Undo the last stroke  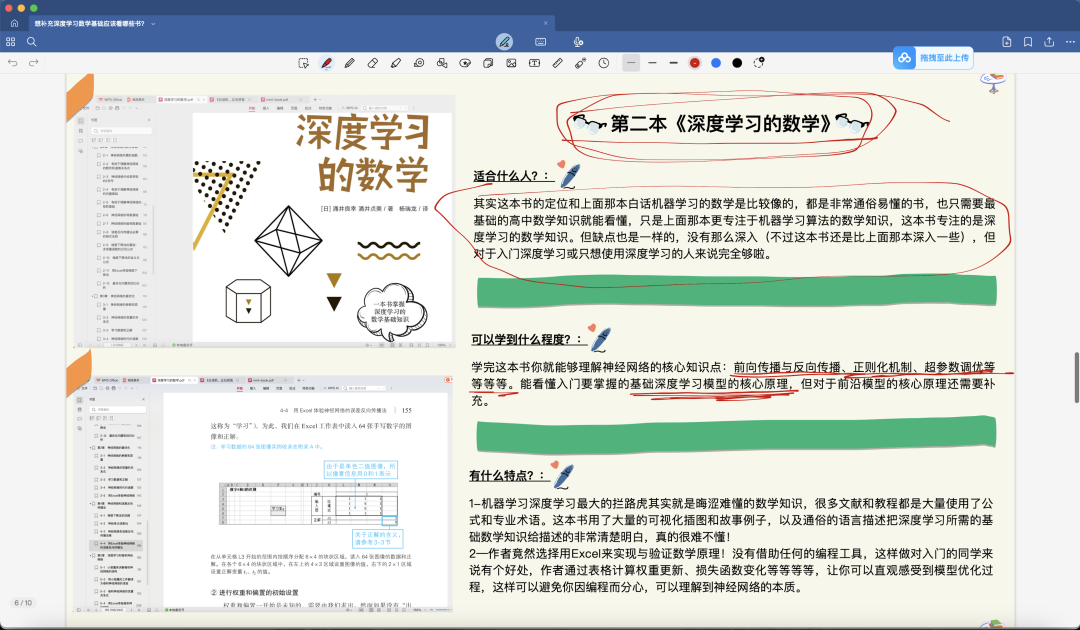click(12, 63)
